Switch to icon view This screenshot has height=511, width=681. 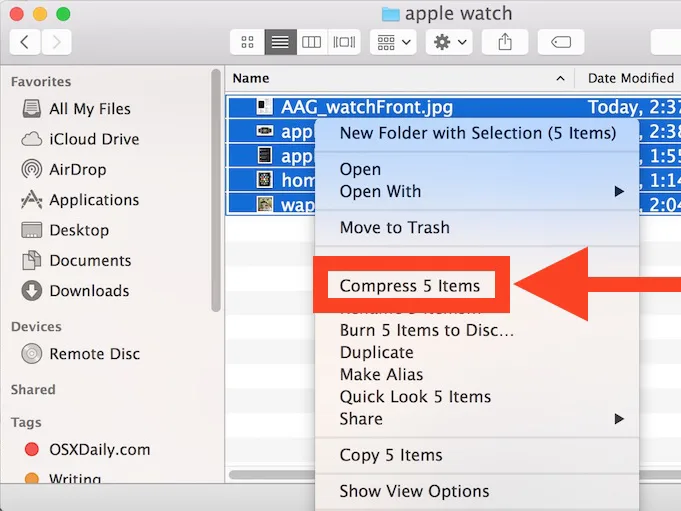tap(248, 42)
